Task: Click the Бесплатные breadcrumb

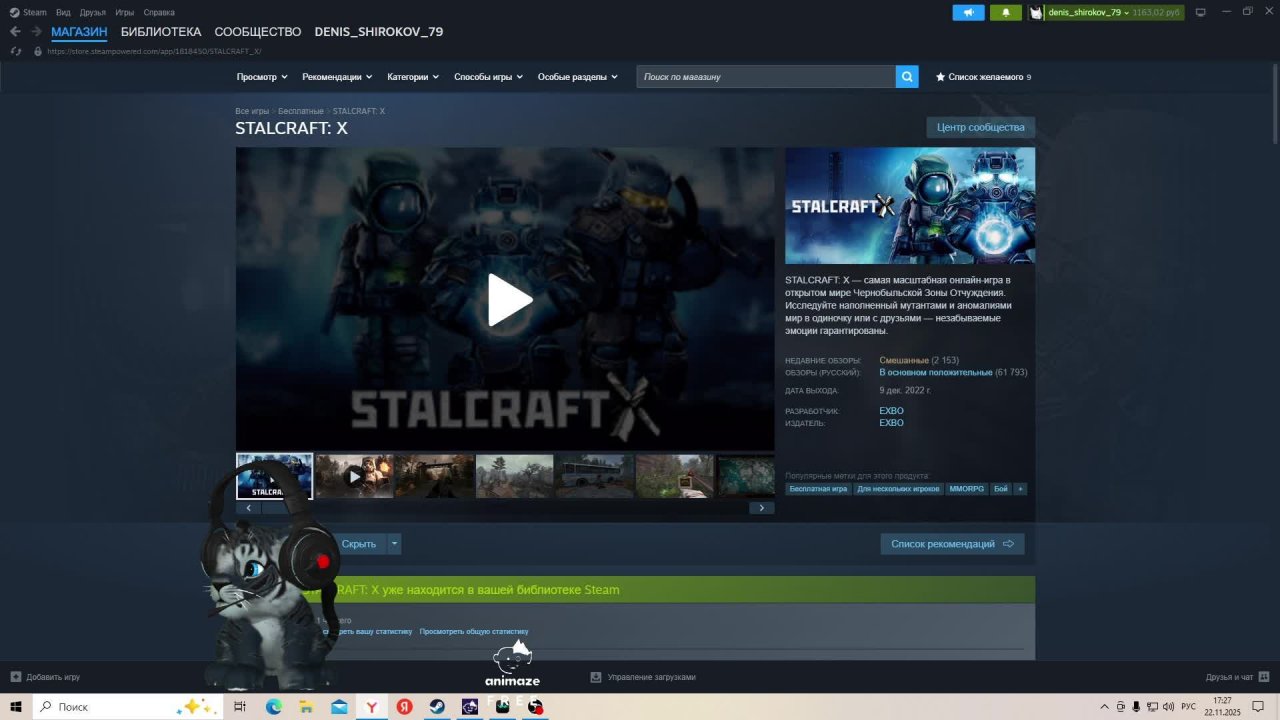Action: pos(301,111)
